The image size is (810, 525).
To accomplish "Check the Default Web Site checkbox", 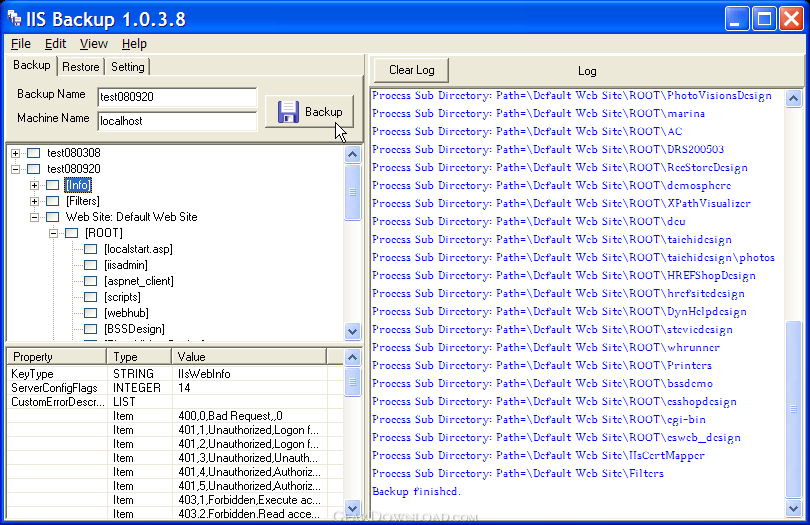I will 53,217.
